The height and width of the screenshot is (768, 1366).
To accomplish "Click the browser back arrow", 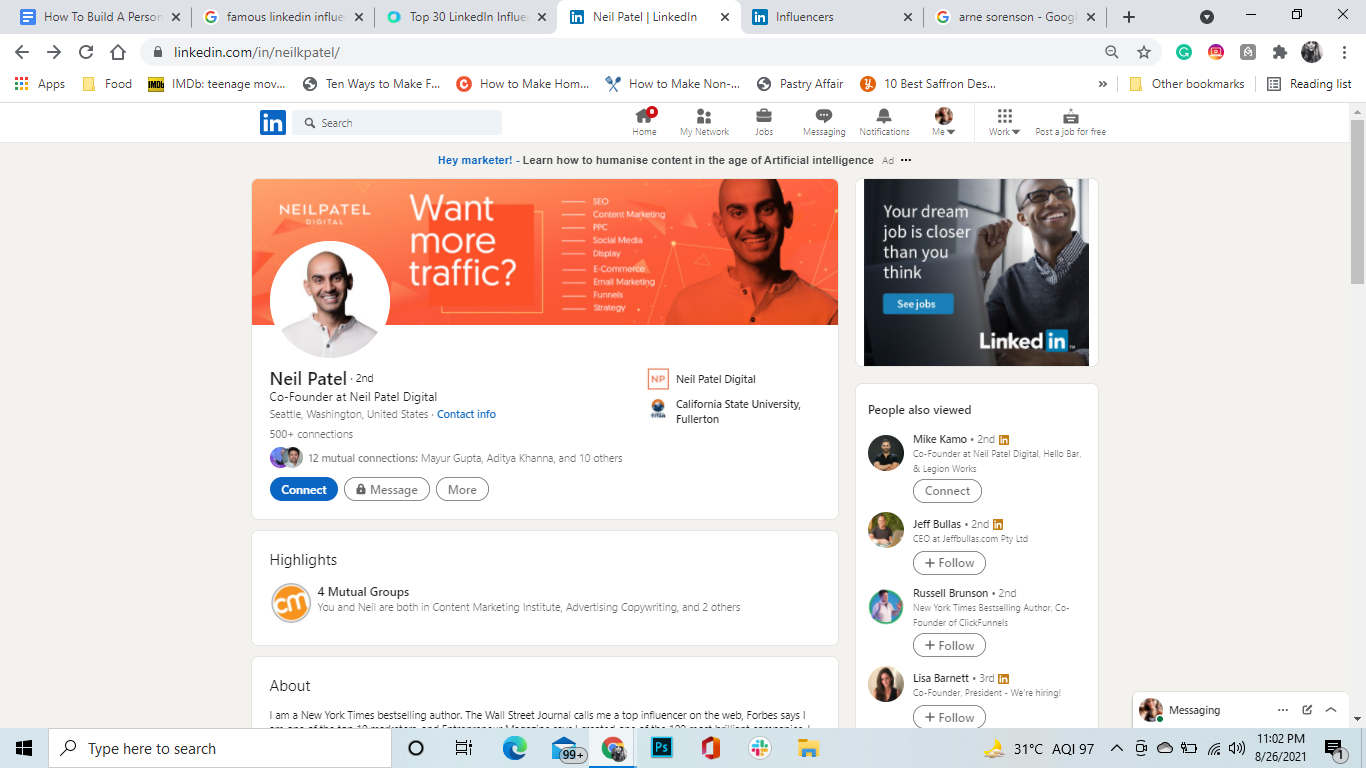I will pos(22,52).
